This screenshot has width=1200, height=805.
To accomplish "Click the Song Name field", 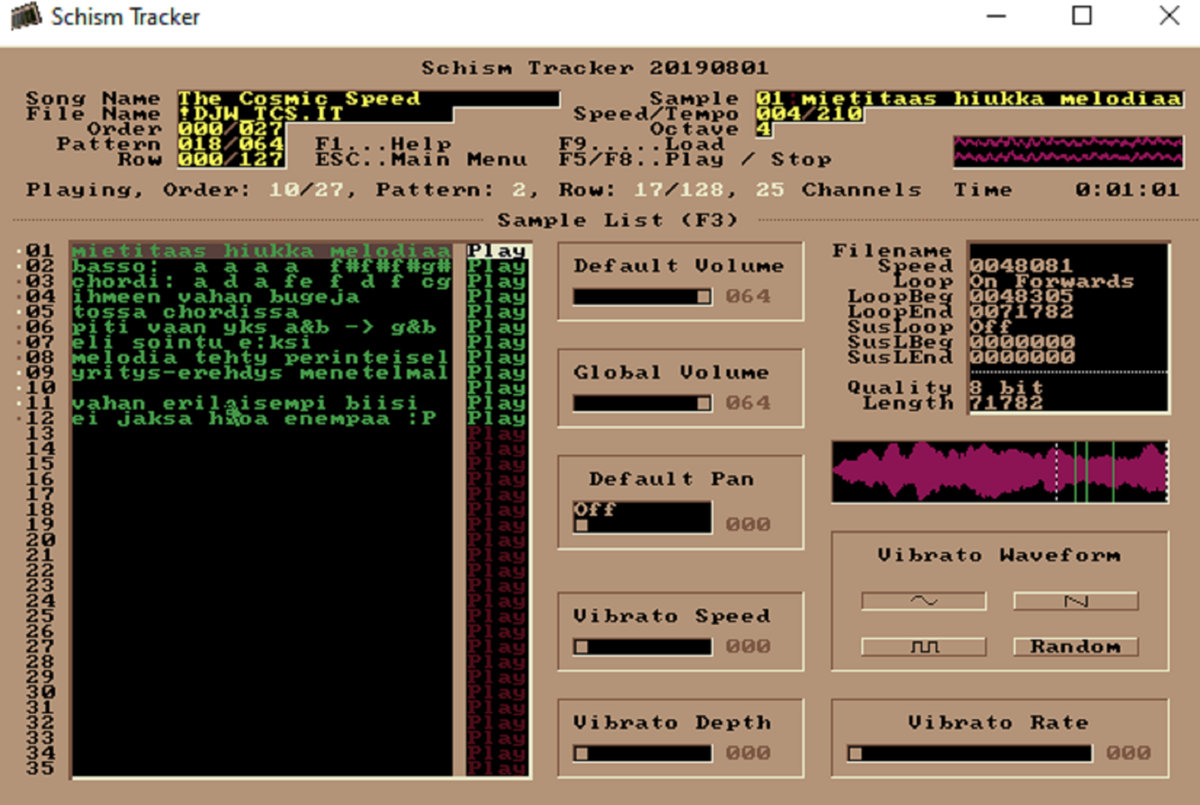I will click(368, 99).
